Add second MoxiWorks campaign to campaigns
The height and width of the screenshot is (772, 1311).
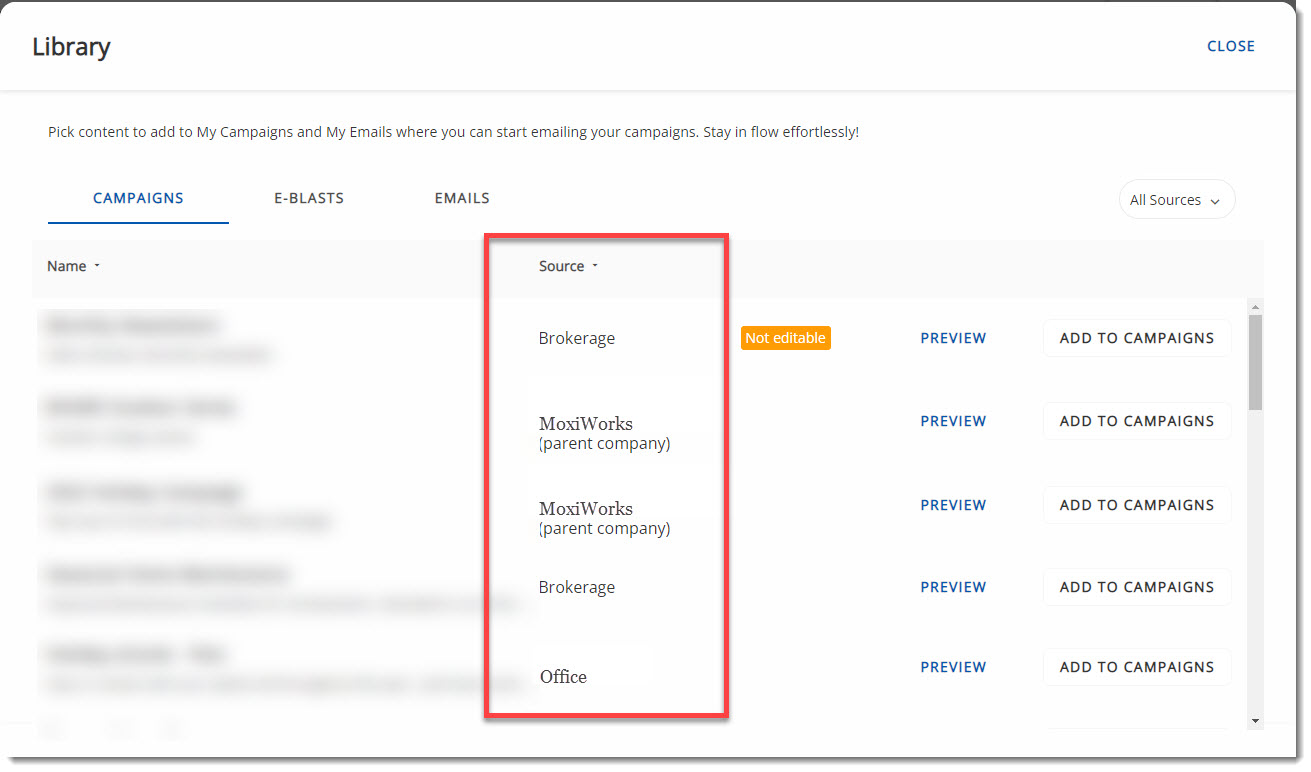click(x=1136, y=505)
